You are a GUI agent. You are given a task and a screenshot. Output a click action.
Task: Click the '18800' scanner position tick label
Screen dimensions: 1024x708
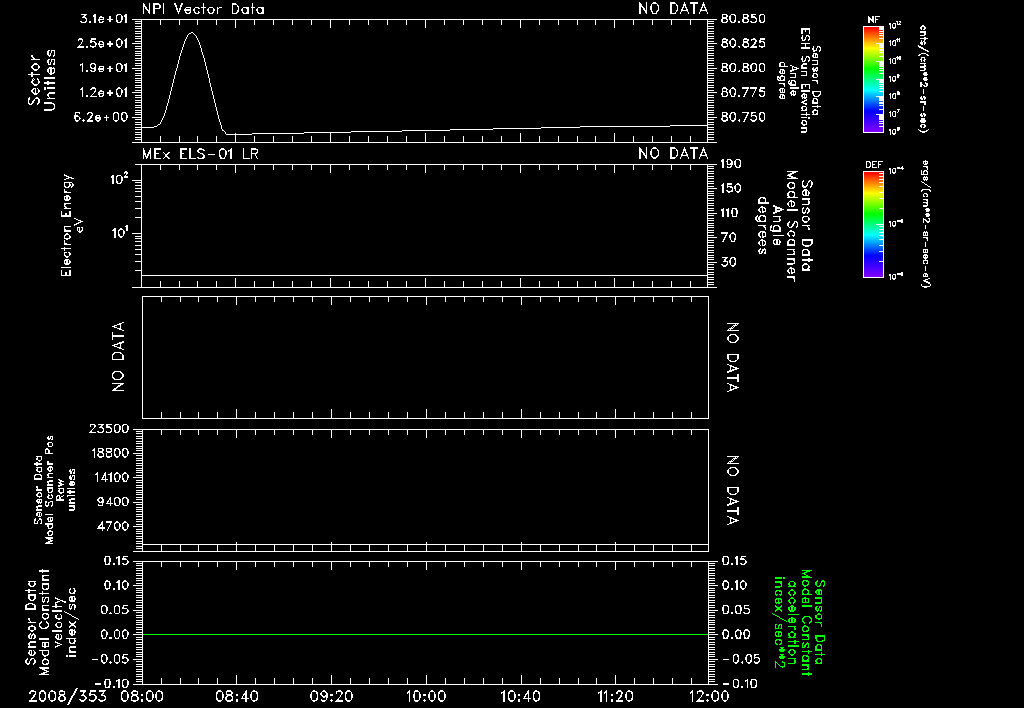(108, 453)
